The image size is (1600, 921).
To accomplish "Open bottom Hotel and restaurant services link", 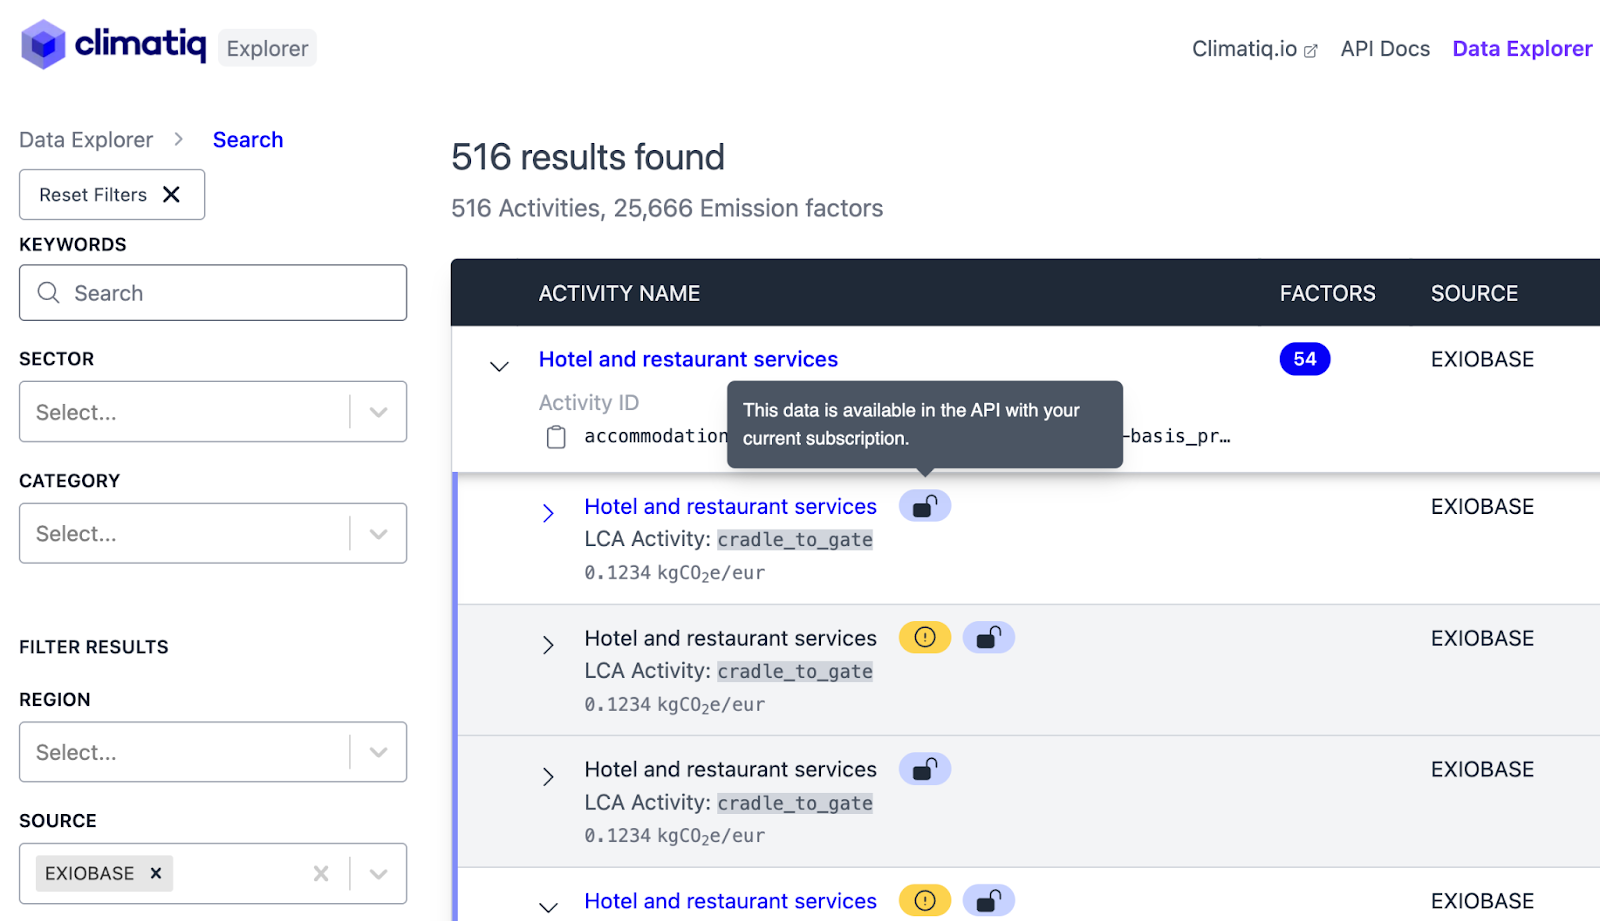I will point(730,901).
